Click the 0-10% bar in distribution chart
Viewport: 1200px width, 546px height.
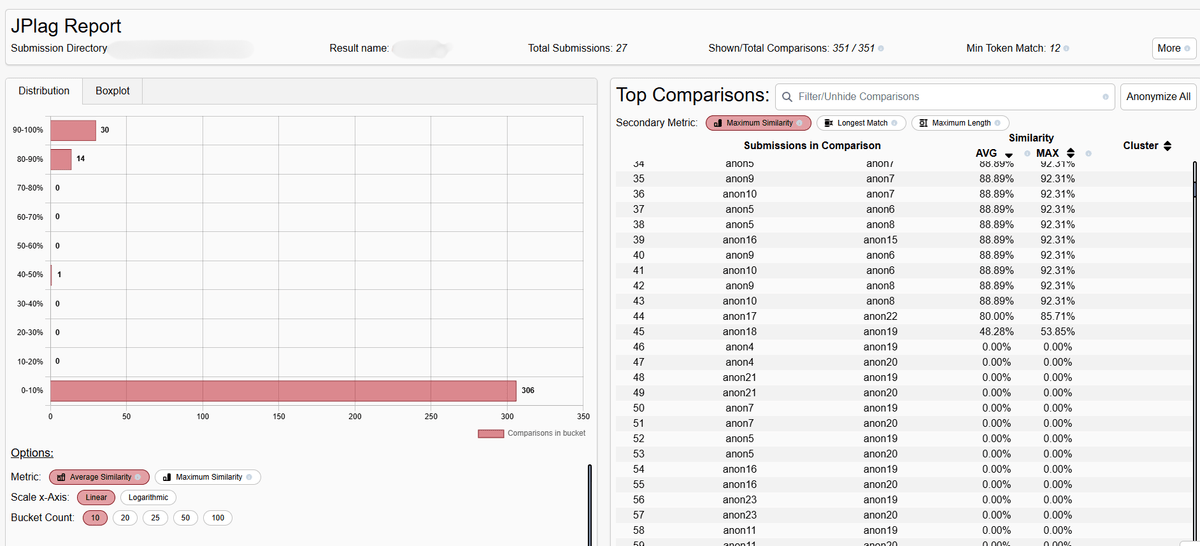click(283, 390)
